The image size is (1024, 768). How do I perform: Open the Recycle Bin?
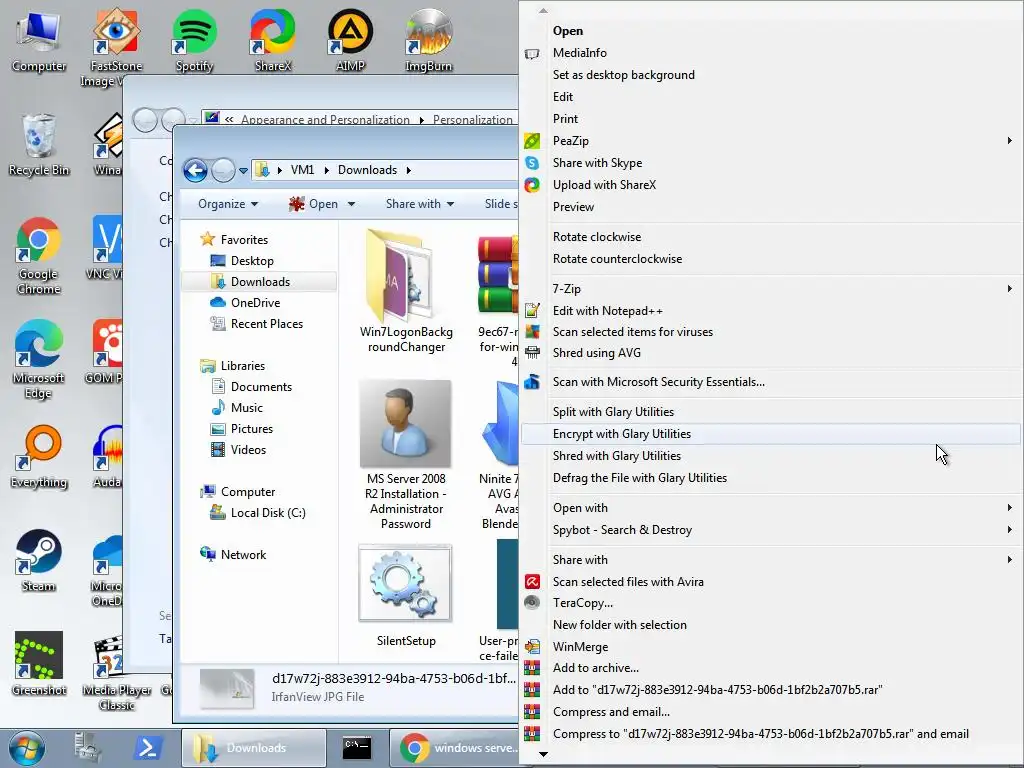39,145
